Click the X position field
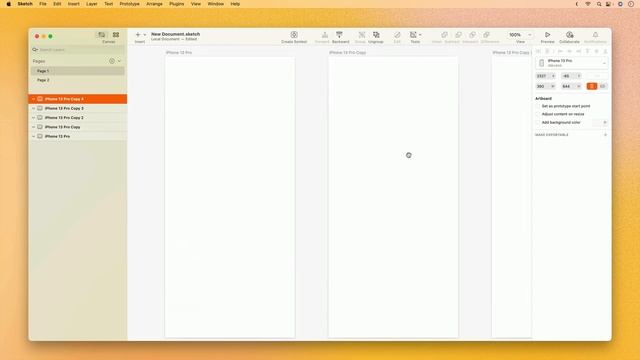The height and width of the screenshot is (360, 640). pos(546,76)
